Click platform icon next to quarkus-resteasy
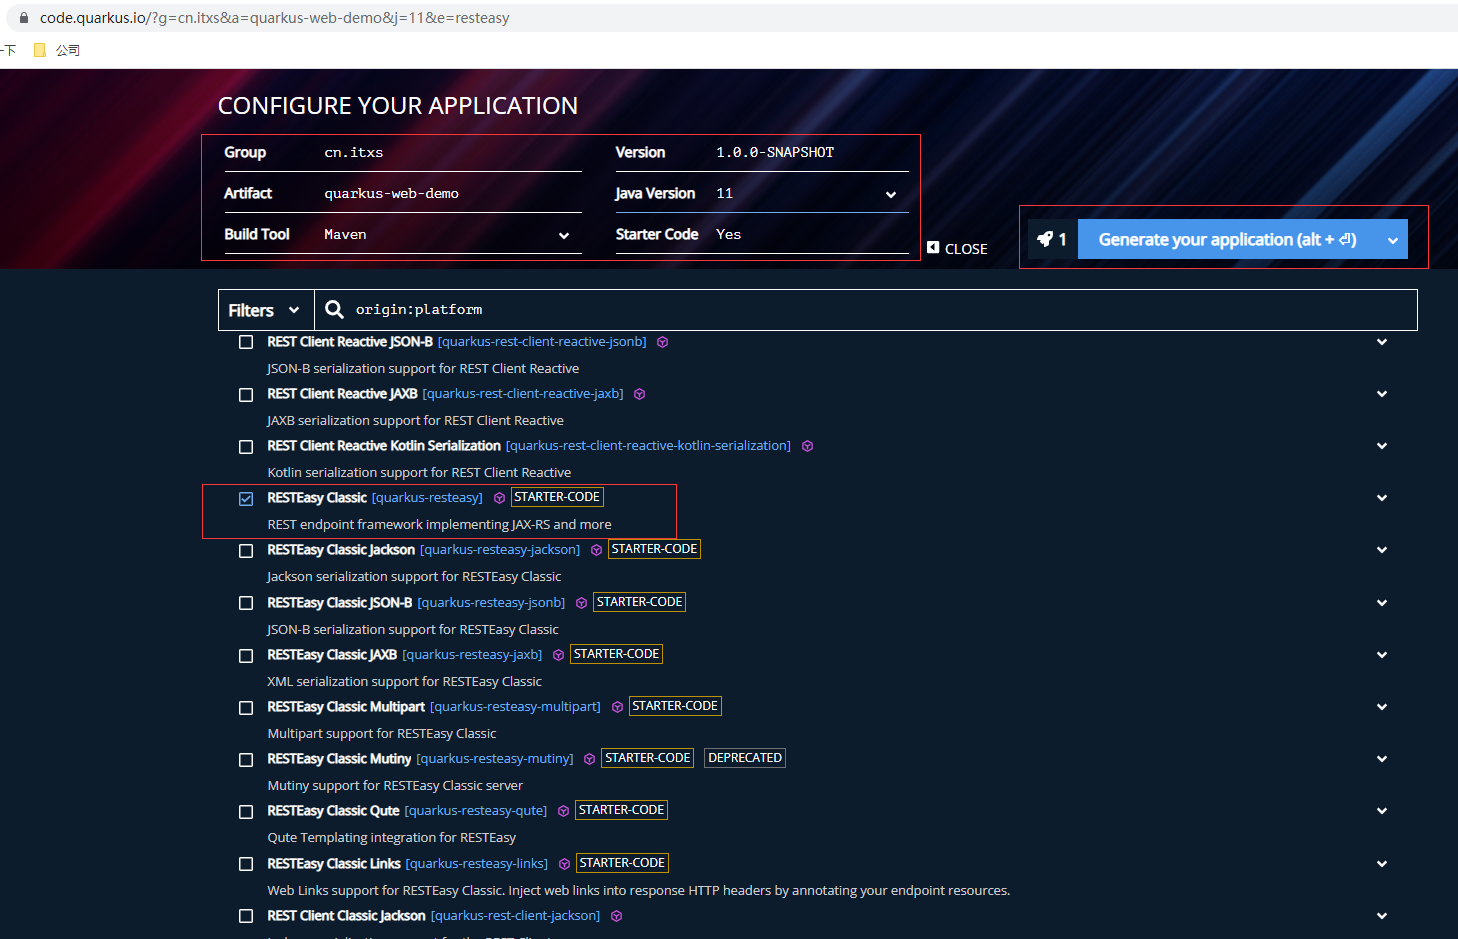The height and width of the screenshot is (939, 1458). pyautogui.click(x=499, y=498)
